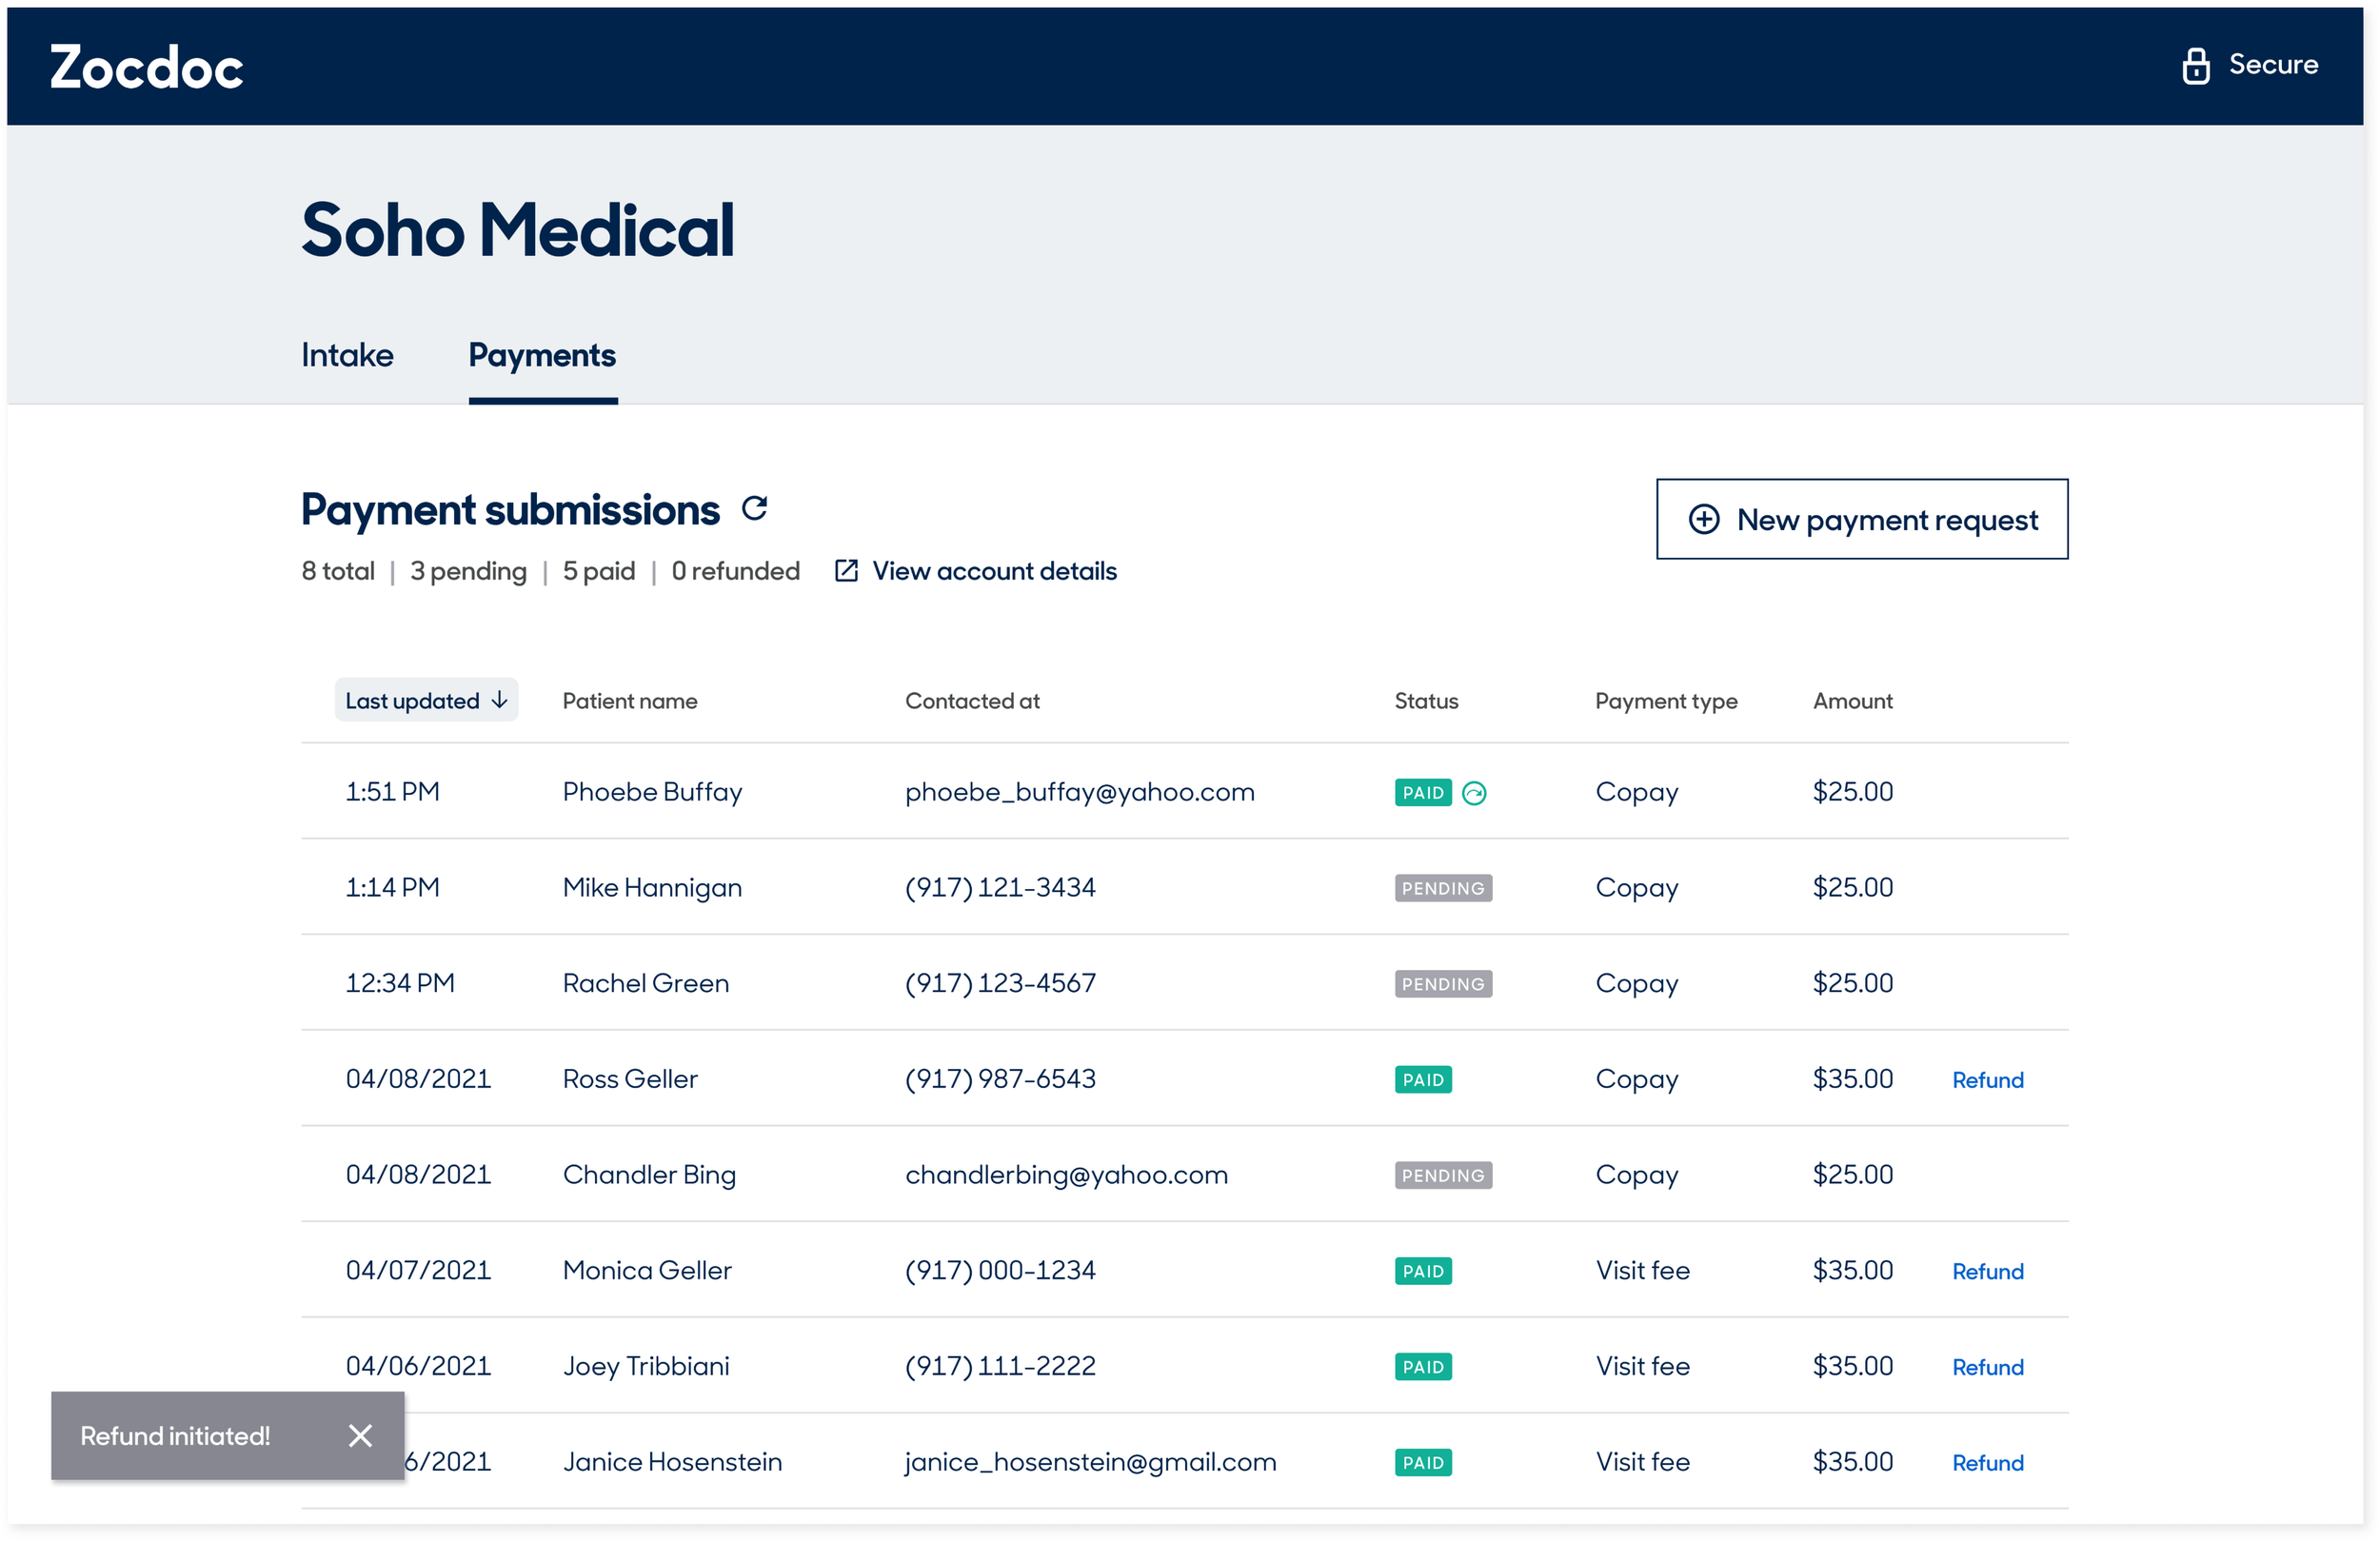Click Chandler Bing's email address

[1066, 1175]
